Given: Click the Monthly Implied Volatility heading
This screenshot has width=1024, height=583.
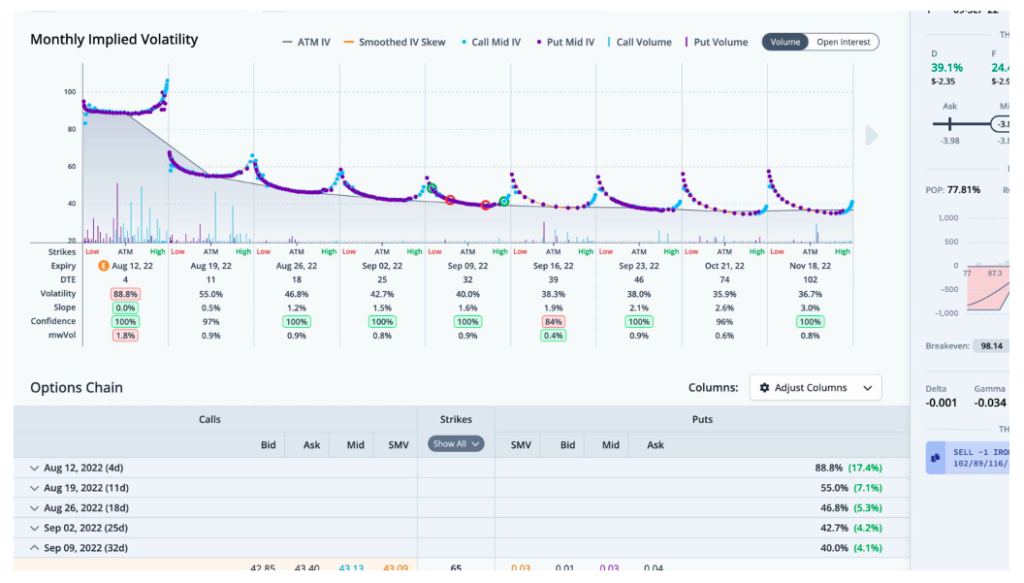Looking at the screenshot, I should click(x=114, y=39).
